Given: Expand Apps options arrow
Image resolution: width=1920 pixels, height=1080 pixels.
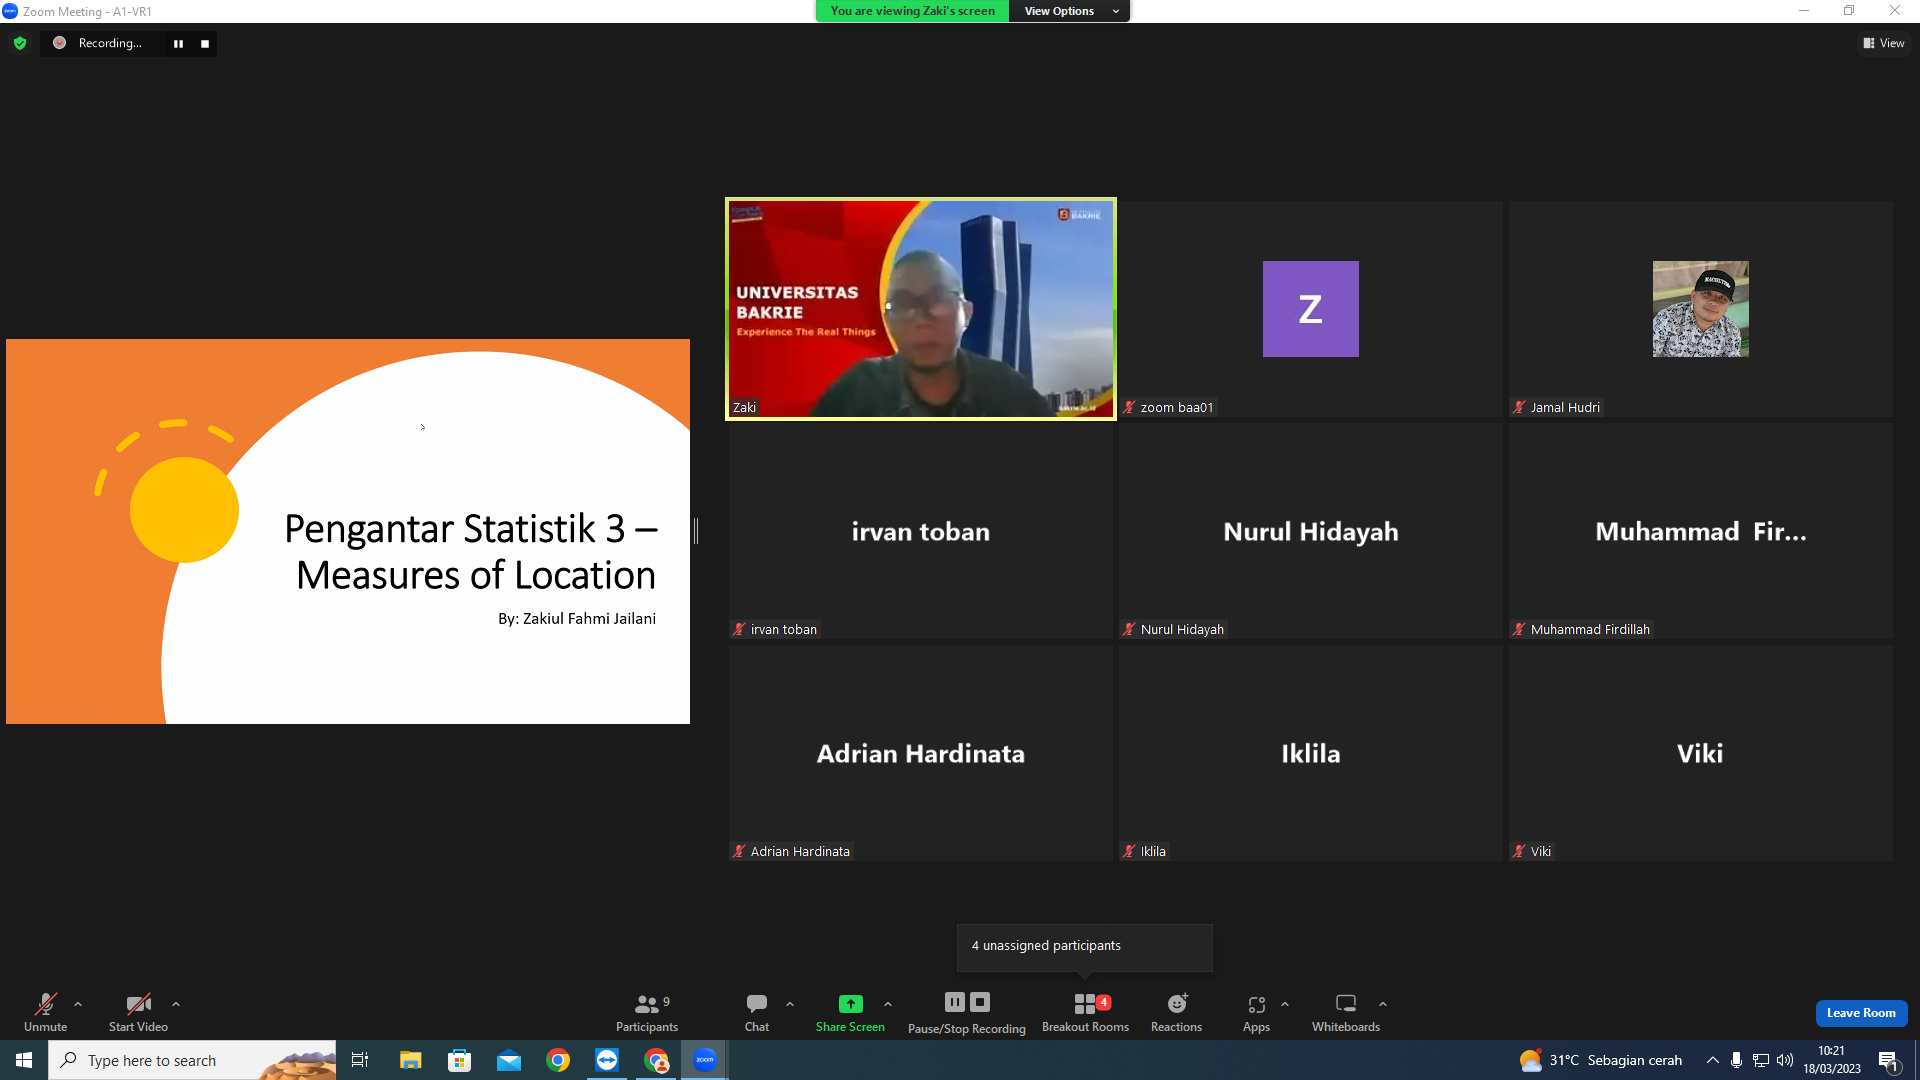Looking at the screenshot, I should click(1285, 1004).
